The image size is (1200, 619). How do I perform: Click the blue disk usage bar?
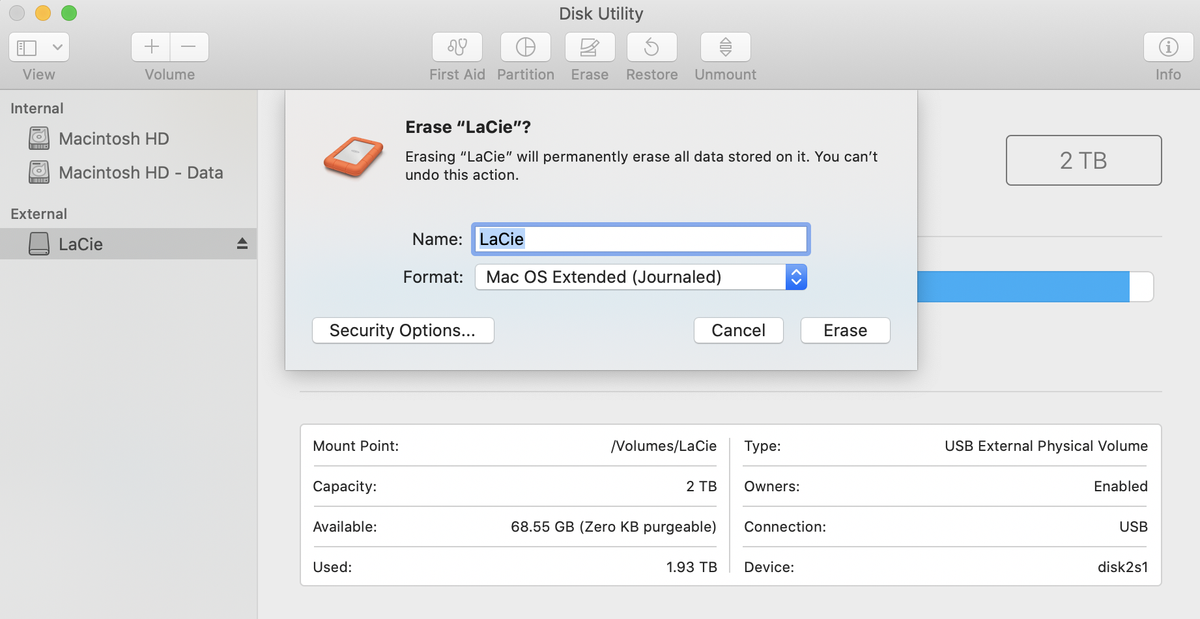pos(1022,286)
